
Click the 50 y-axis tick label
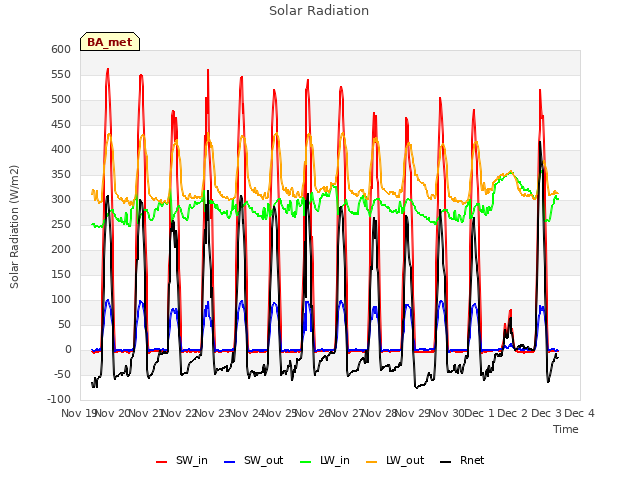[64, 324]
